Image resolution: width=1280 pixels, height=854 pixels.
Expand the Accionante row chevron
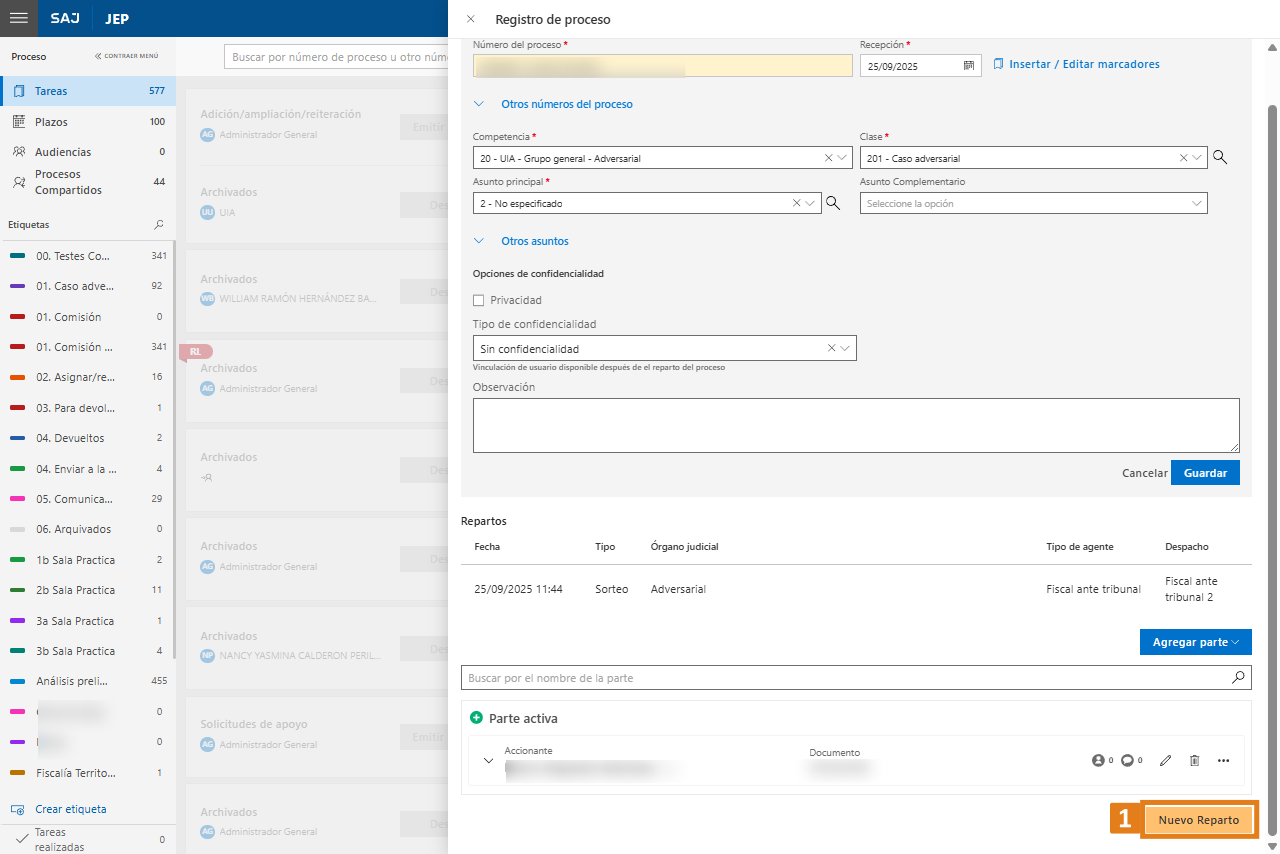[x=488, y=761]
